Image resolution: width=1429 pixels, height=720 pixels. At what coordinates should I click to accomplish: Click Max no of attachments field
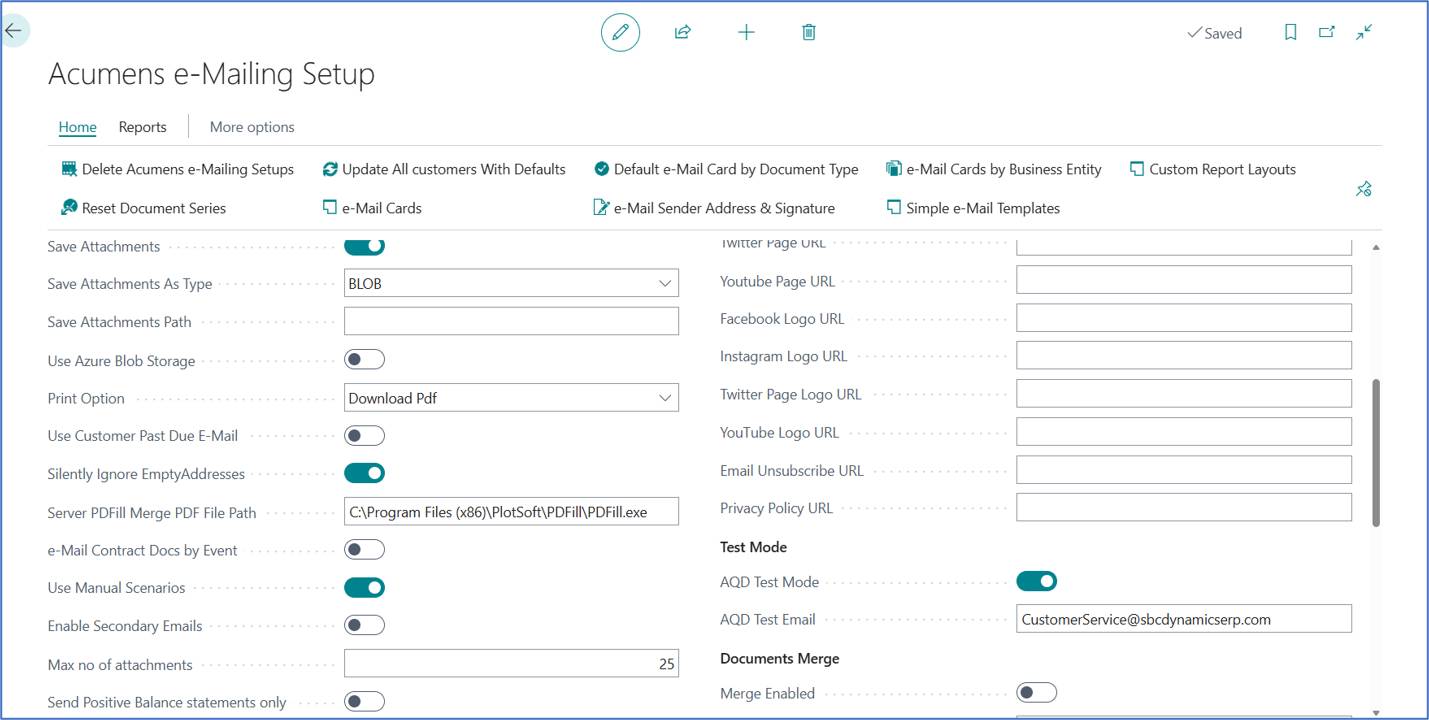point(511,663)
